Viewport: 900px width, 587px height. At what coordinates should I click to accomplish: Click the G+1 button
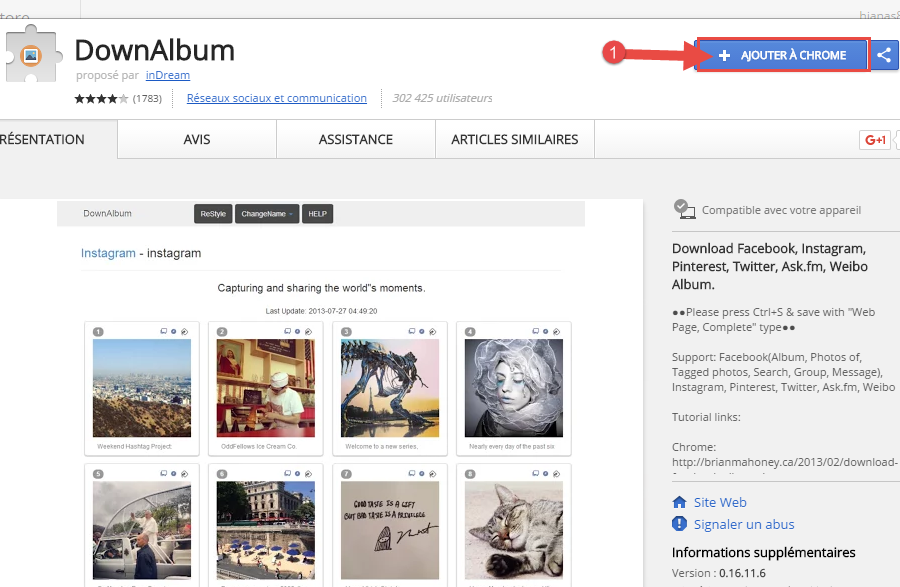[x=875, y=139]
